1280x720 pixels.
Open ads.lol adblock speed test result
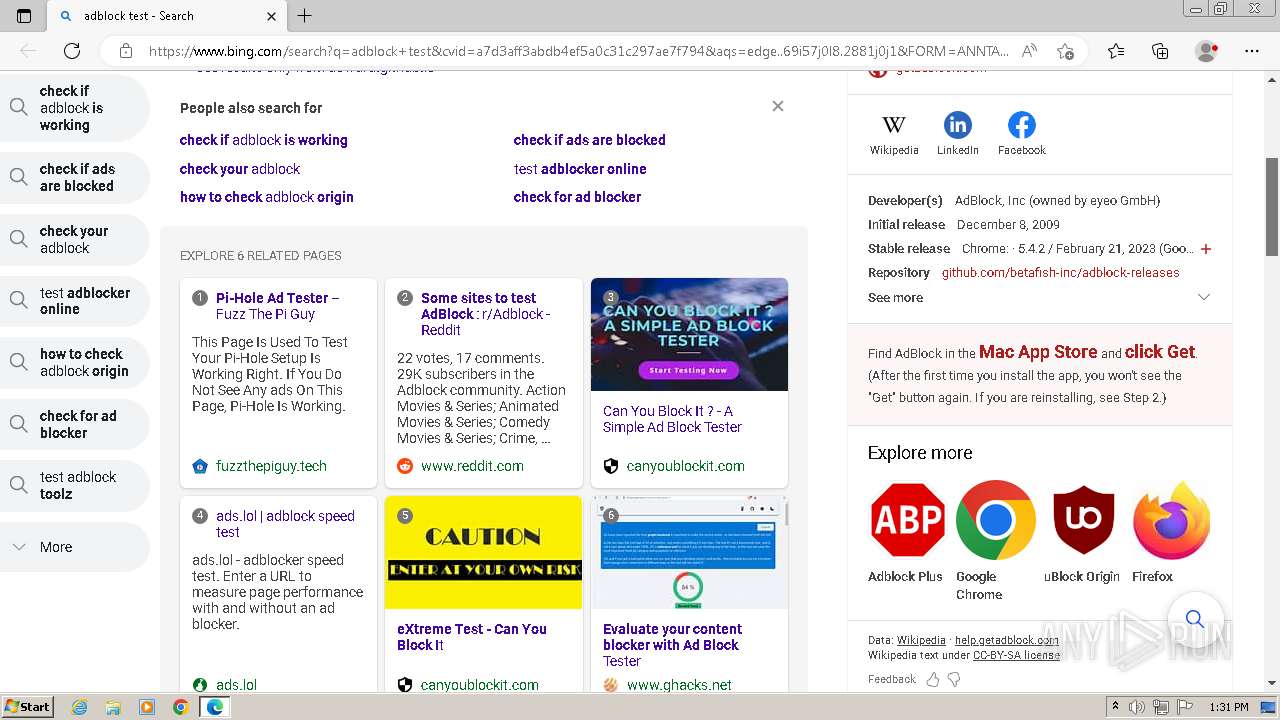tap(285, 524)
